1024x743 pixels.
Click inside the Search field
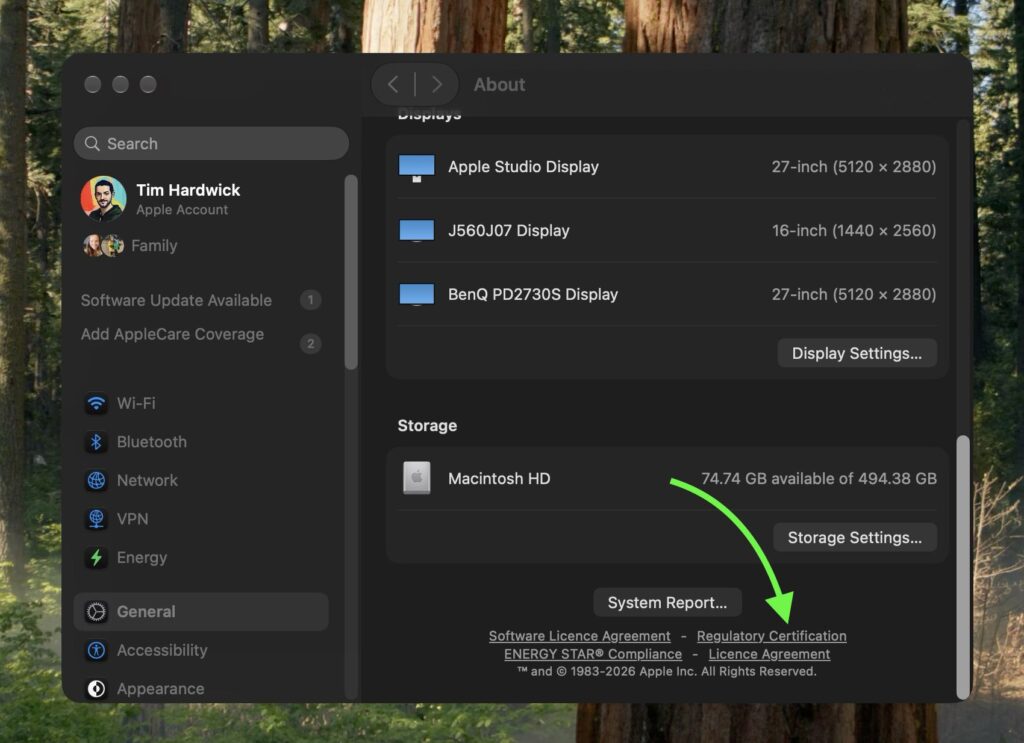[211, 144]
